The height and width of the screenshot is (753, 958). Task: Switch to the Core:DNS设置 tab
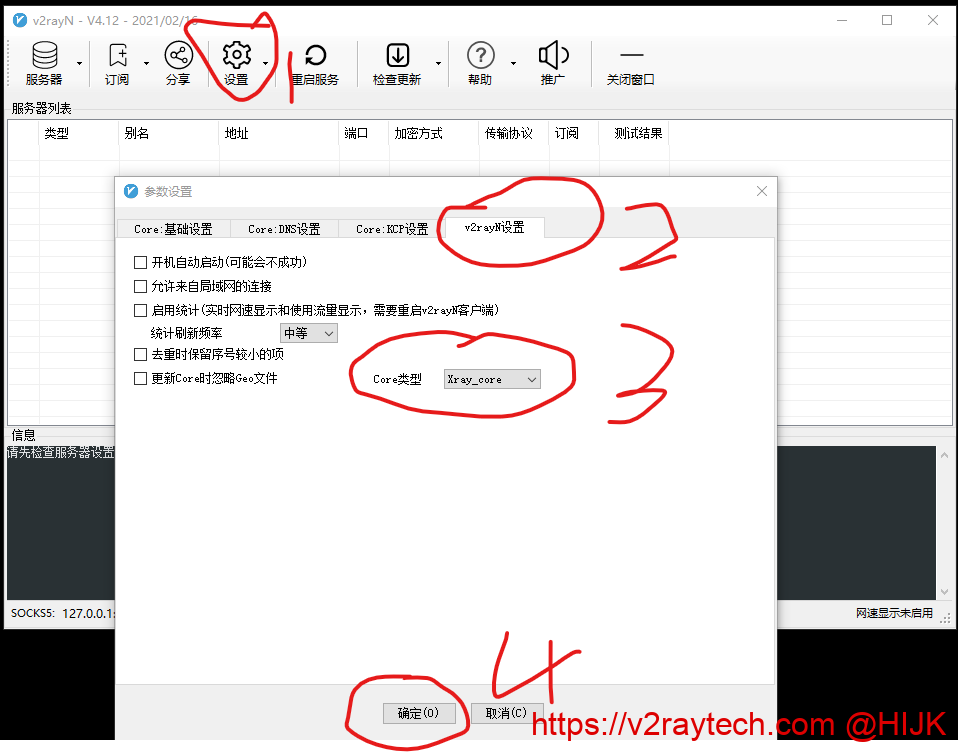point(284,229)
